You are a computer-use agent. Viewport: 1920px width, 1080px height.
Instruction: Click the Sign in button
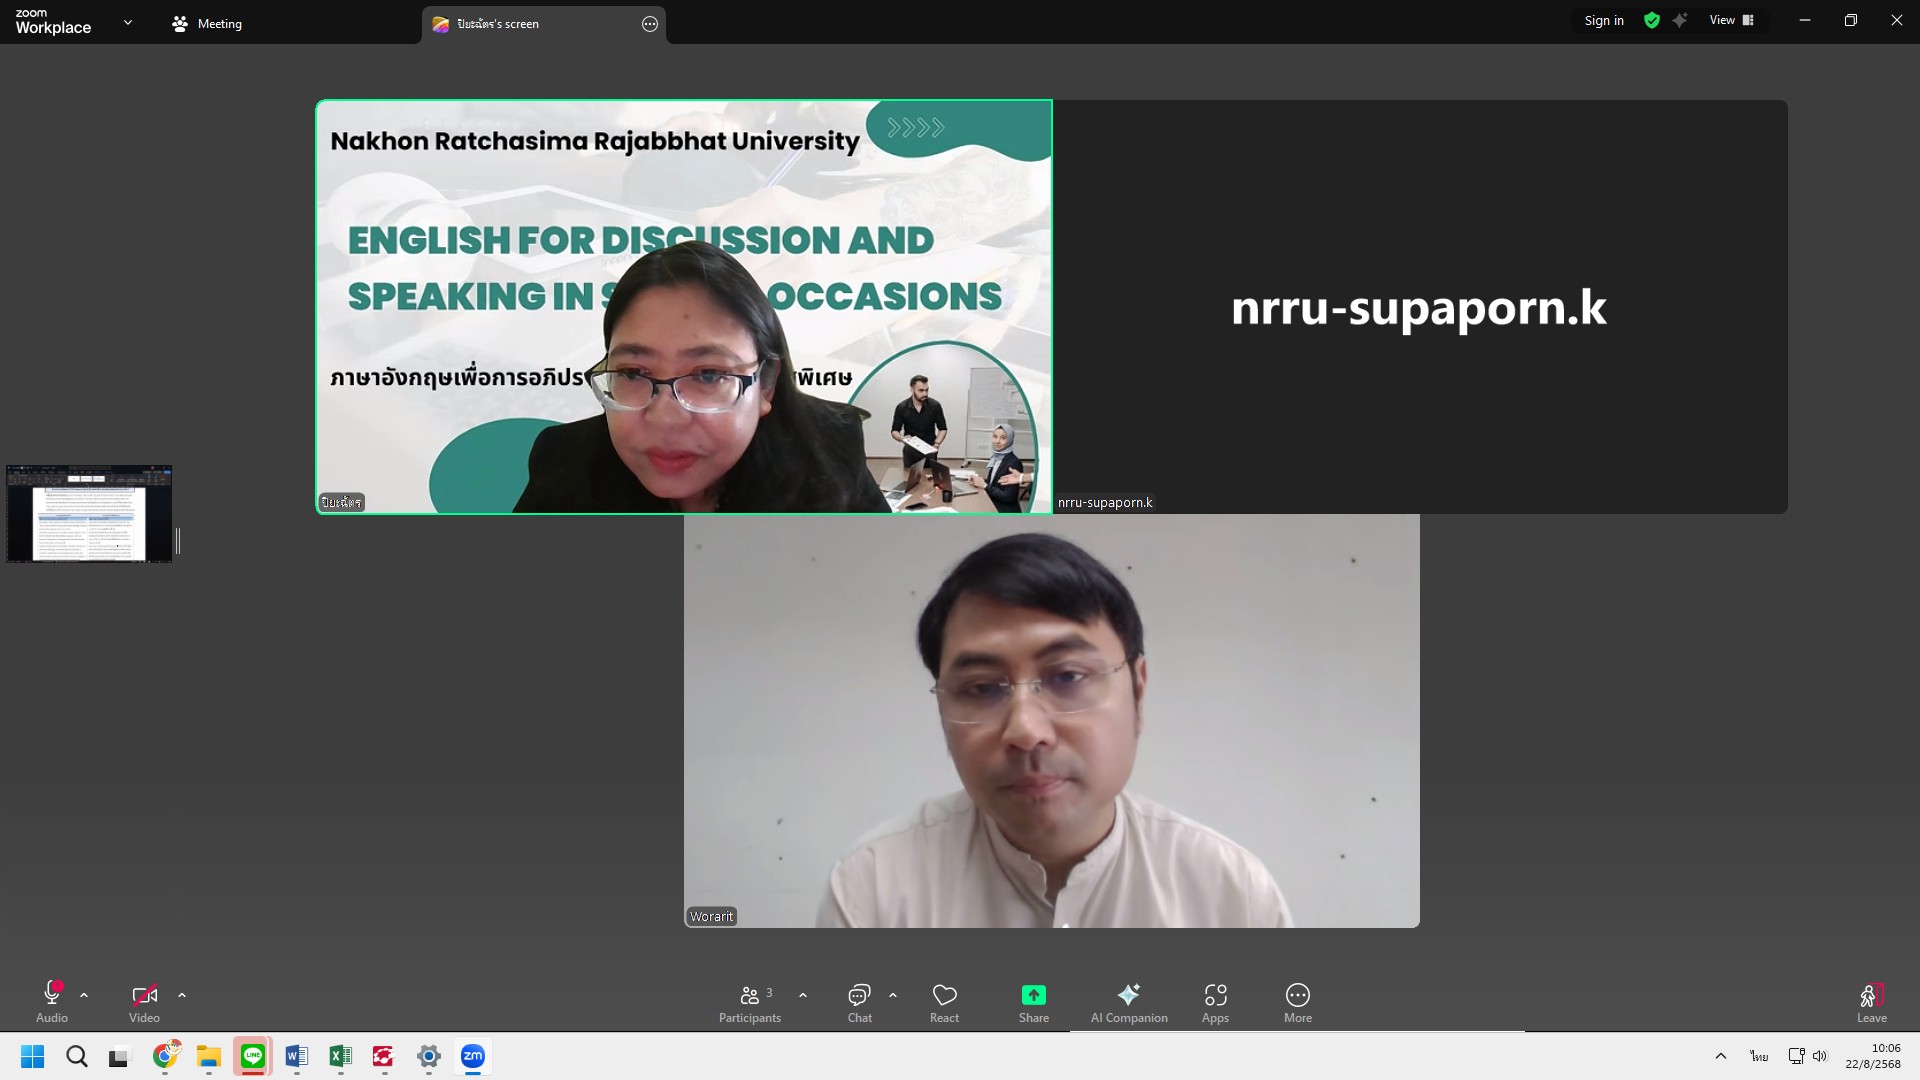tap(1604, 20)
